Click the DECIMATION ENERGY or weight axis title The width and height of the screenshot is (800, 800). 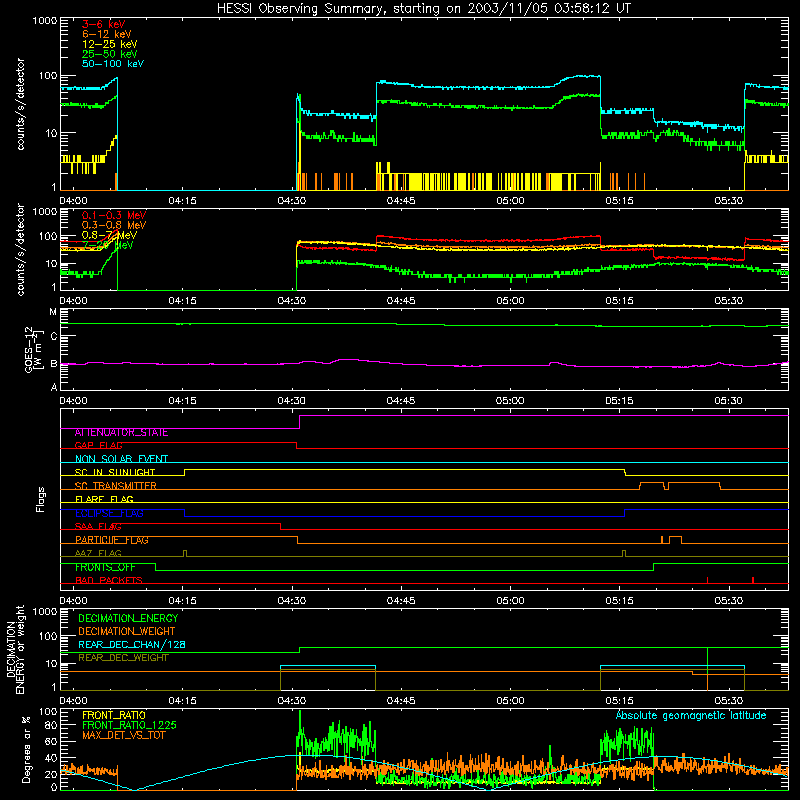pyautogui.click(x=15, y=649)
